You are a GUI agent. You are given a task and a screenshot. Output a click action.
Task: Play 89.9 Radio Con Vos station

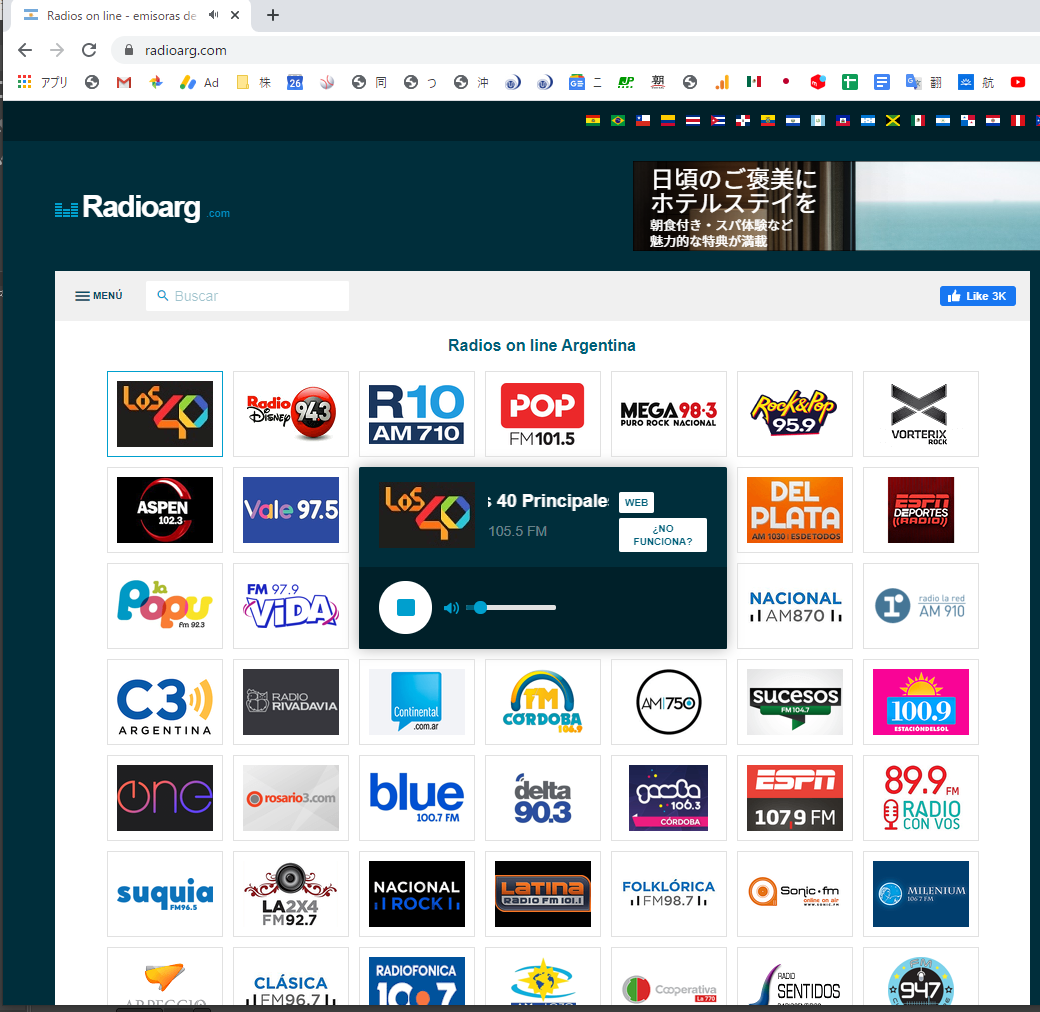click(921, 798)
